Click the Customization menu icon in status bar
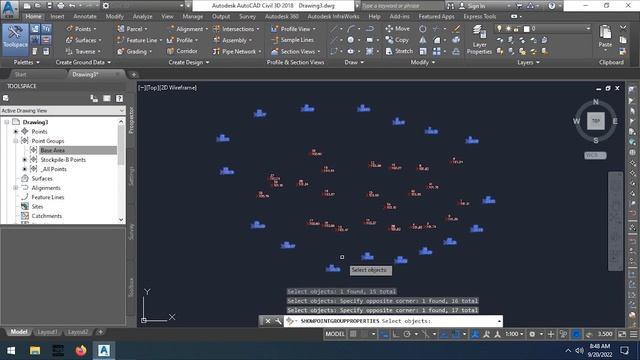The height and width of the screenshot is (360, 640). (633, 334)
